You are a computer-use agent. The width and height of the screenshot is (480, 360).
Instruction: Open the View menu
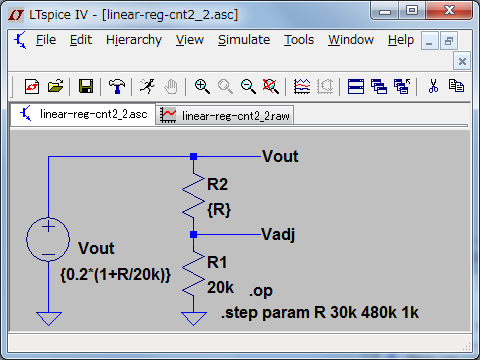coord(190,40)
